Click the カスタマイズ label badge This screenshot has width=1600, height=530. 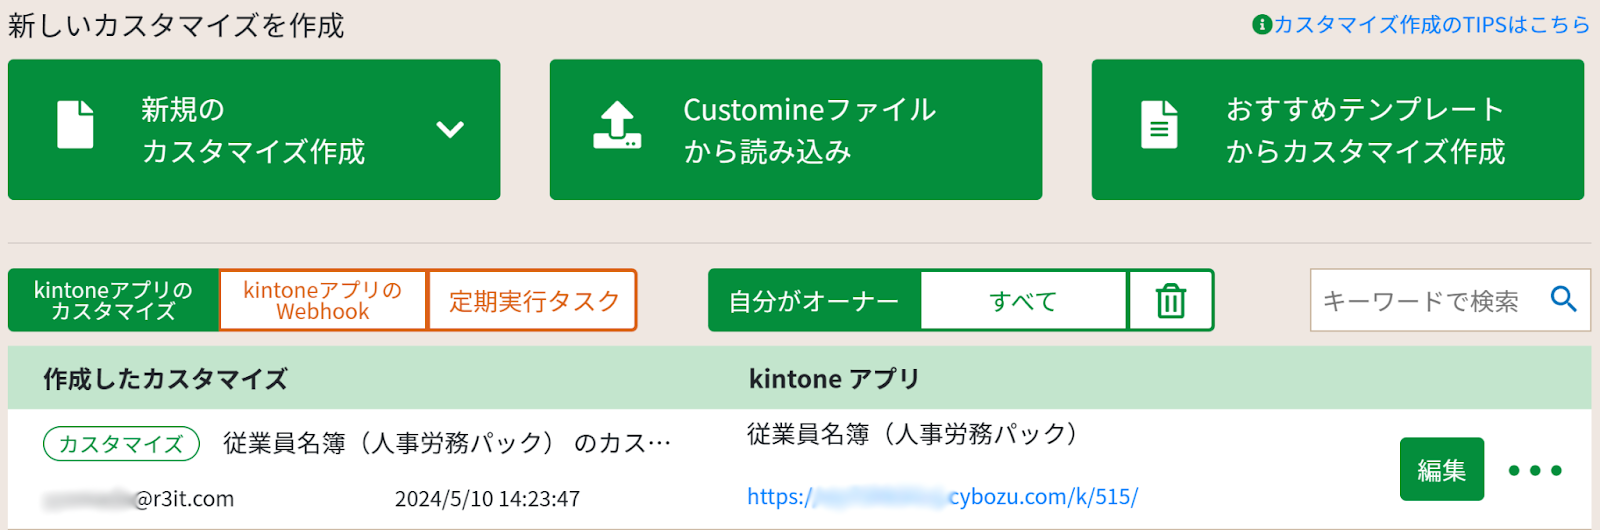tap(121, 444)
